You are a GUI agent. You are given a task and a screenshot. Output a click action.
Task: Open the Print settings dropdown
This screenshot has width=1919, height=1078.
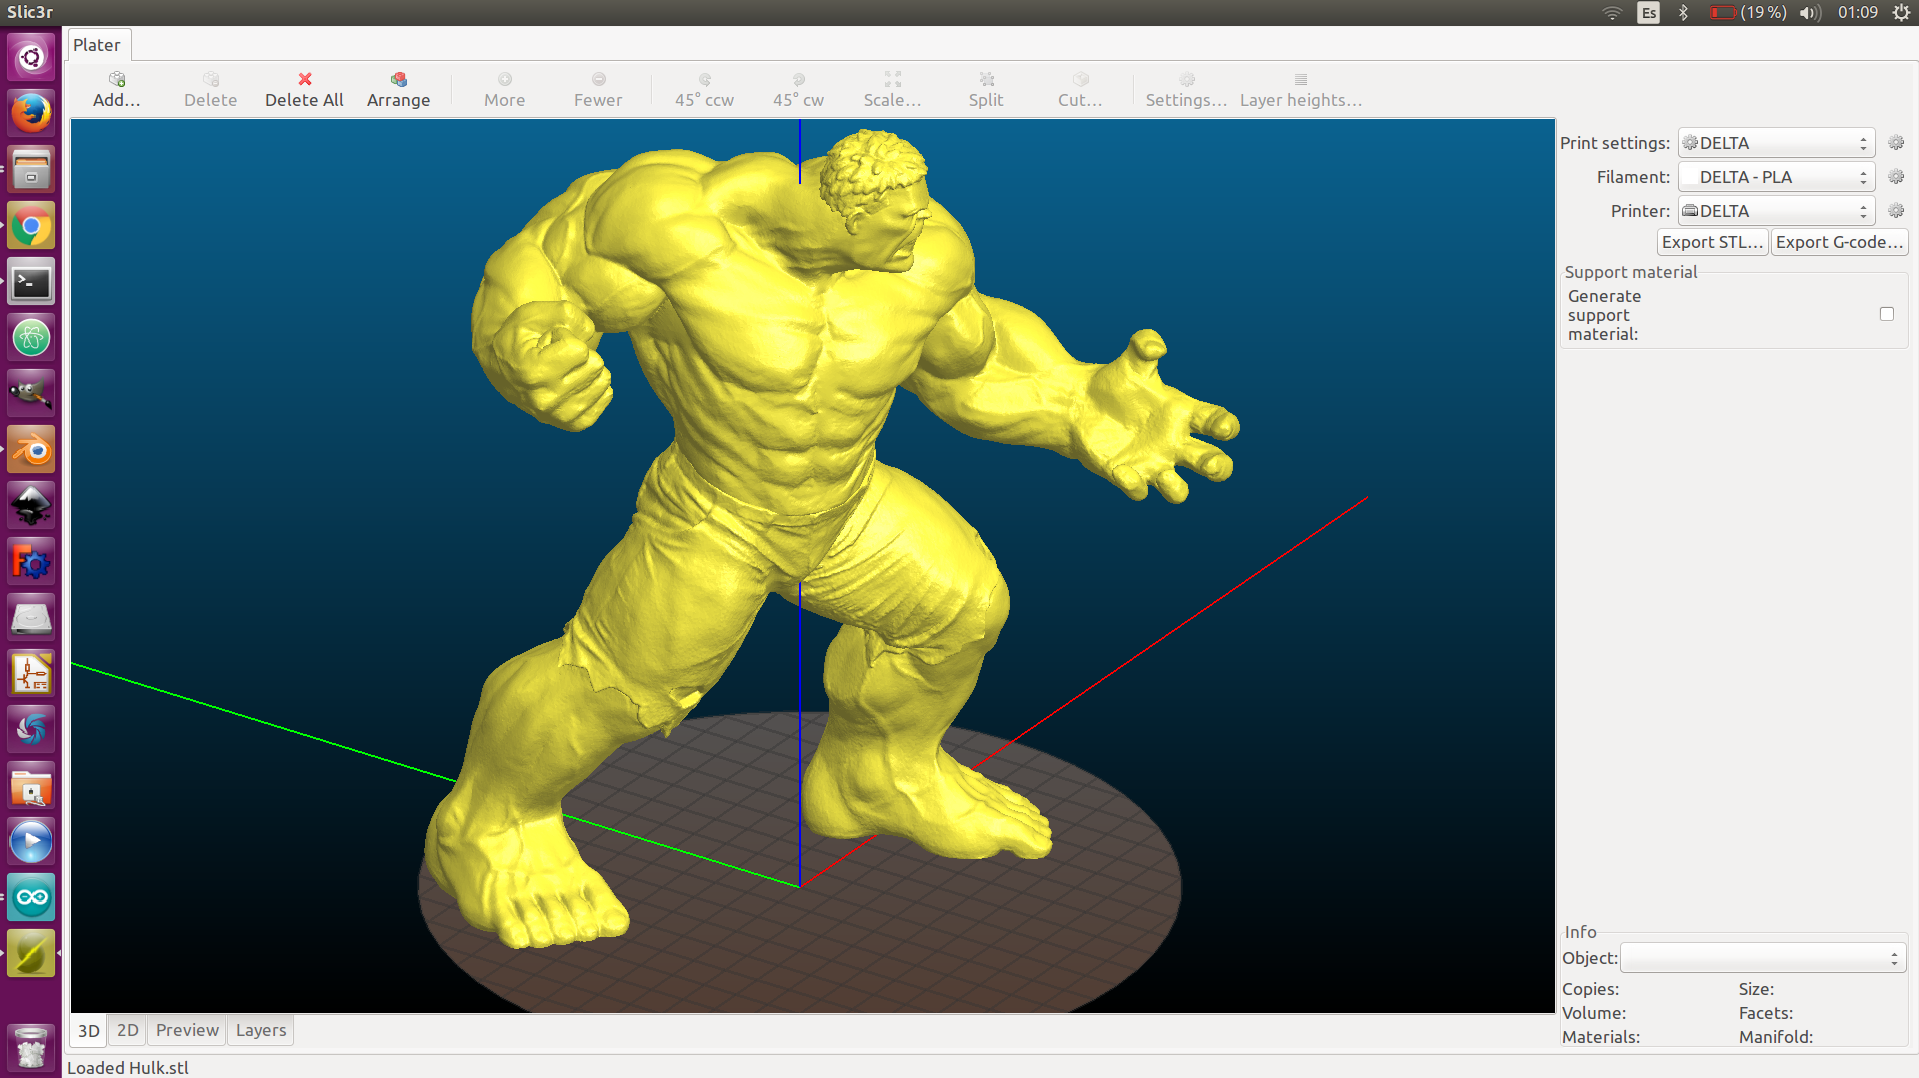pyautogui.click(x=1776, y=143)
